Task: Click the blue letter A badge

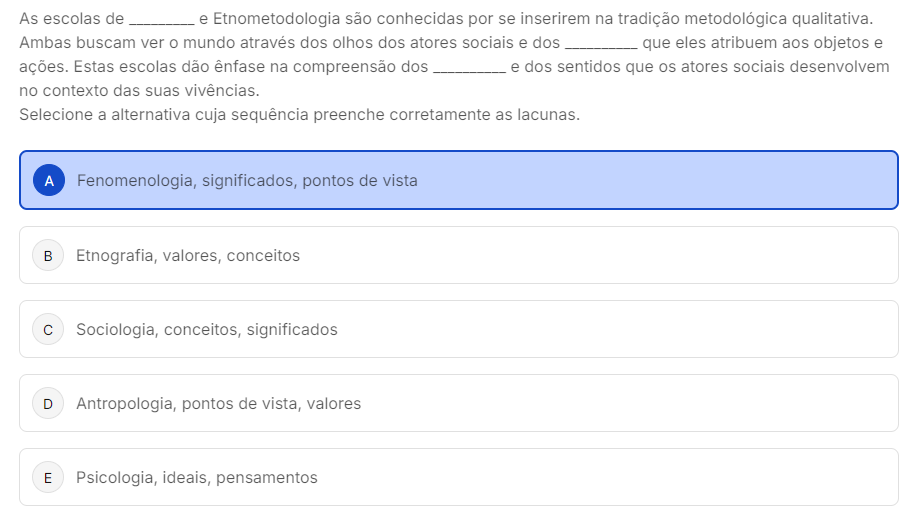Action: tap(49, 180)
